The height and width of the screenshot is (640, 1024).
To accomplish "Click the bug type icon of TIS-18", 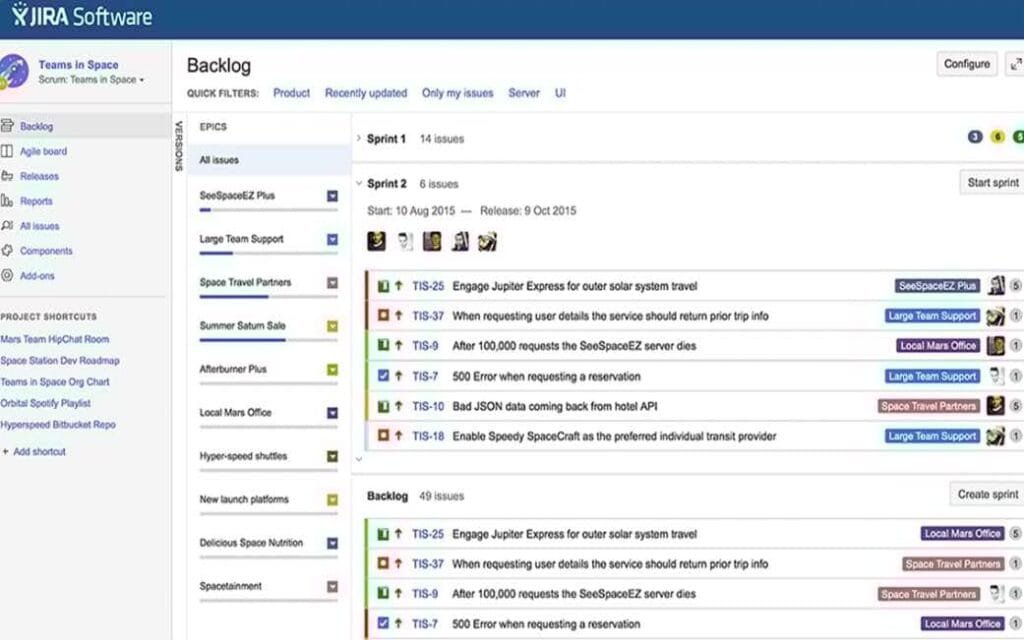I will coord(383,436).
